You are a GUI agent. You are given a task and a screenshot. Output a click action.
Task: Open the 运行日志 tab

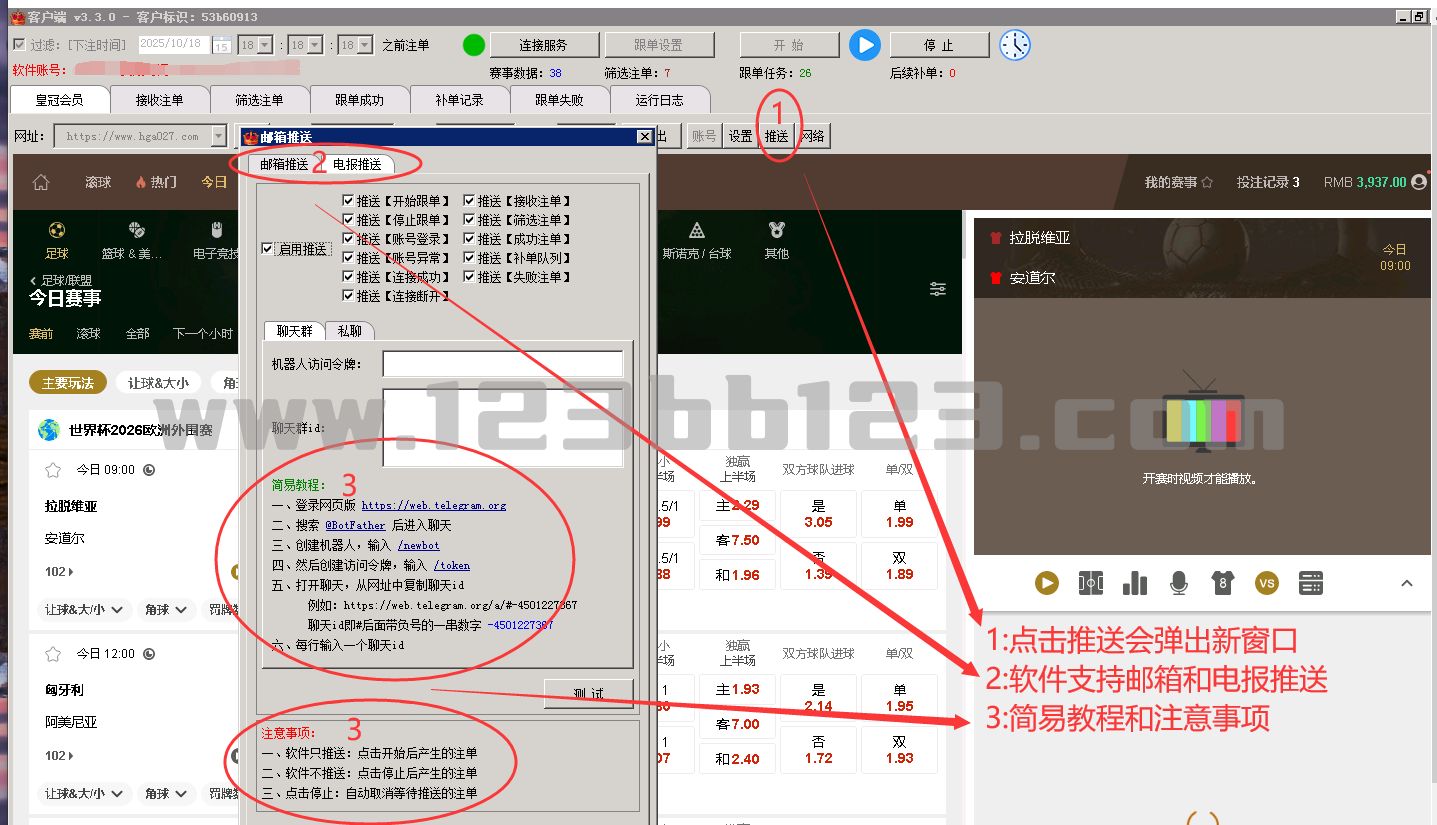point(659,100)
